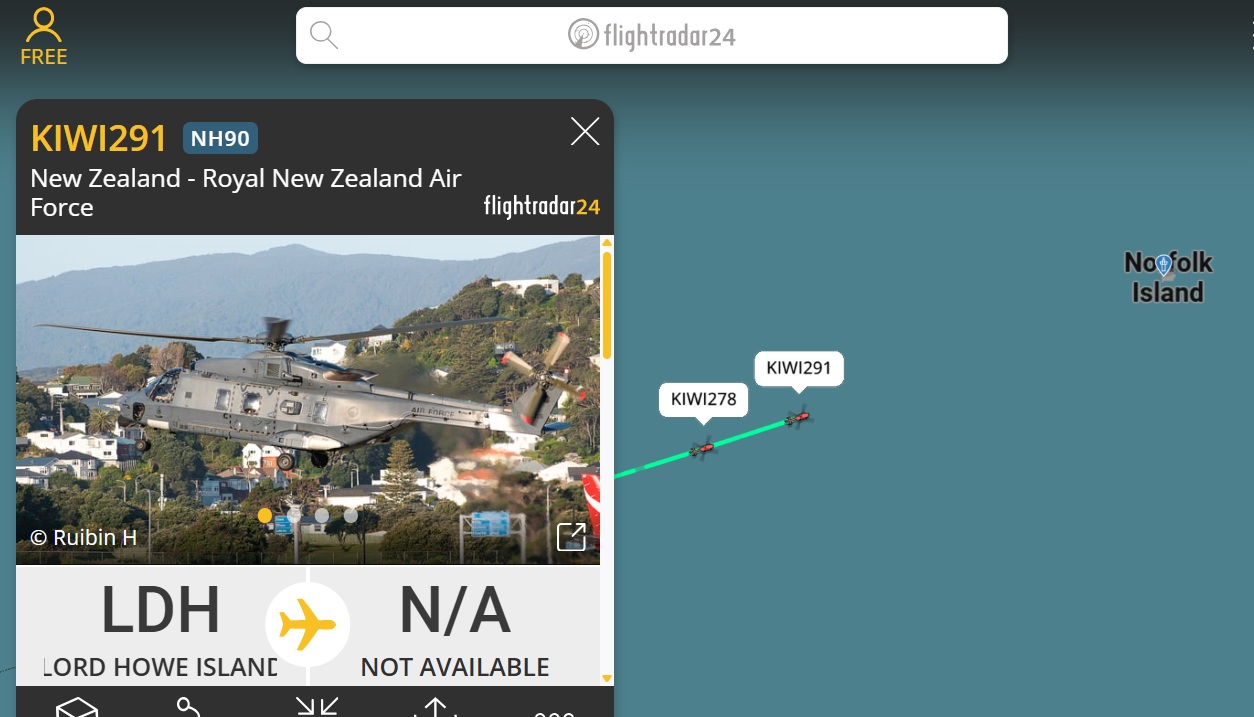
Task: Select the fourth photo carousel dot
Action: tap(351, 516)
